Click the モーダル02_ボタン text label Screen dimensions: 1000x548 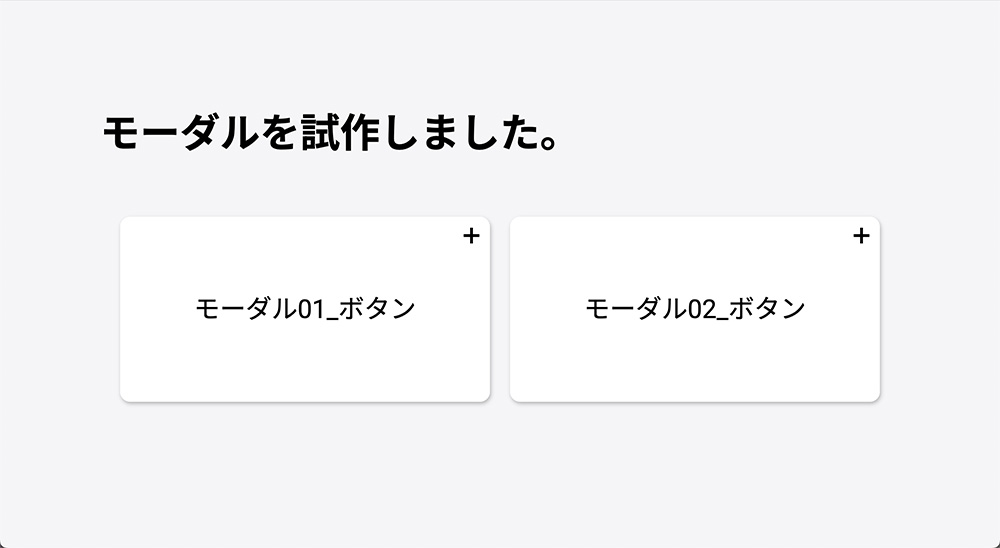pyautogui.click(x=695, y=309)
